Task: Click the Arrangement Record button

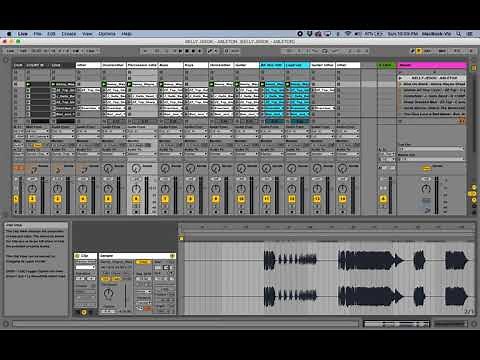Action: click(193, 51)
